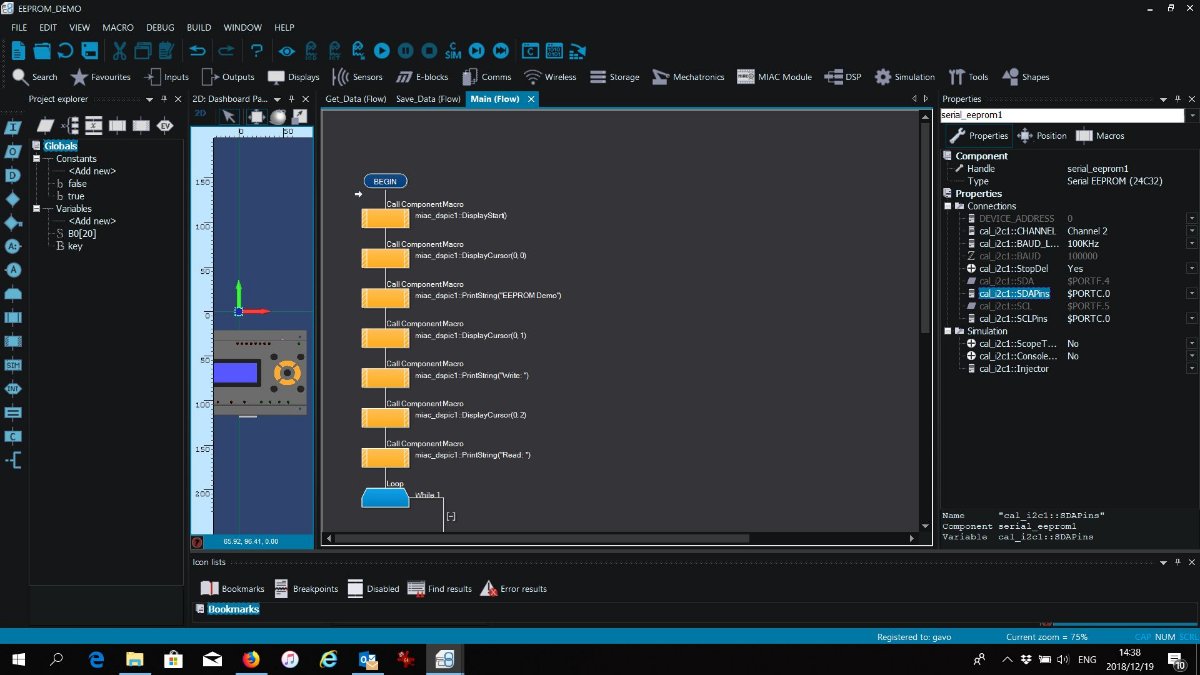Click the Save project disk icon

click(x=90, y=50)
